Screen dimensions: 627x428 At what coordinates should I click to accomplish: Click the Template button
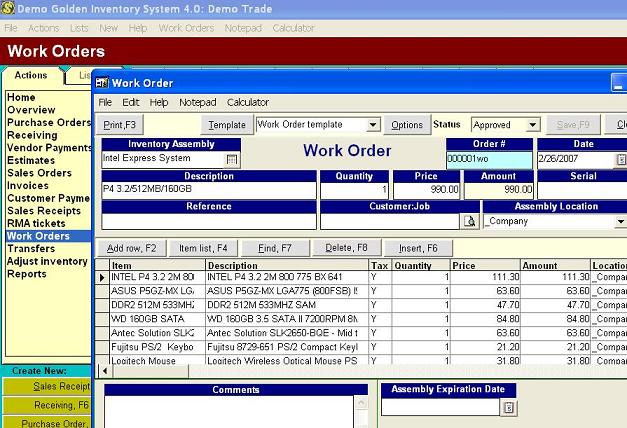point(227,125)
